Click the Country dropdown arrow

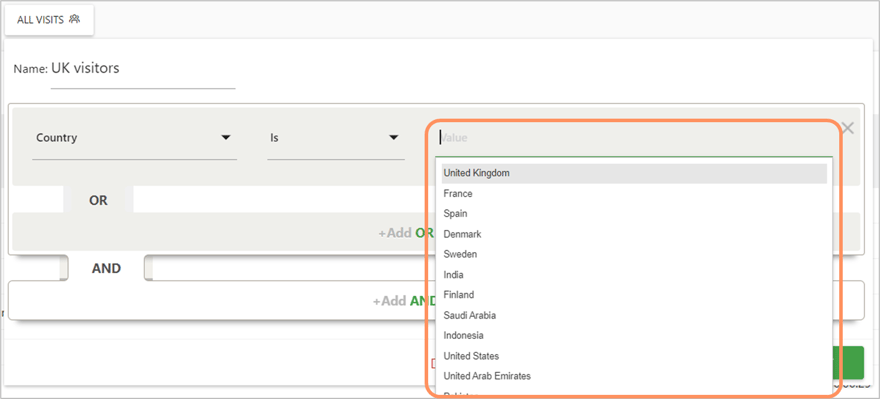pyautogui.click(x=226, y=137)
